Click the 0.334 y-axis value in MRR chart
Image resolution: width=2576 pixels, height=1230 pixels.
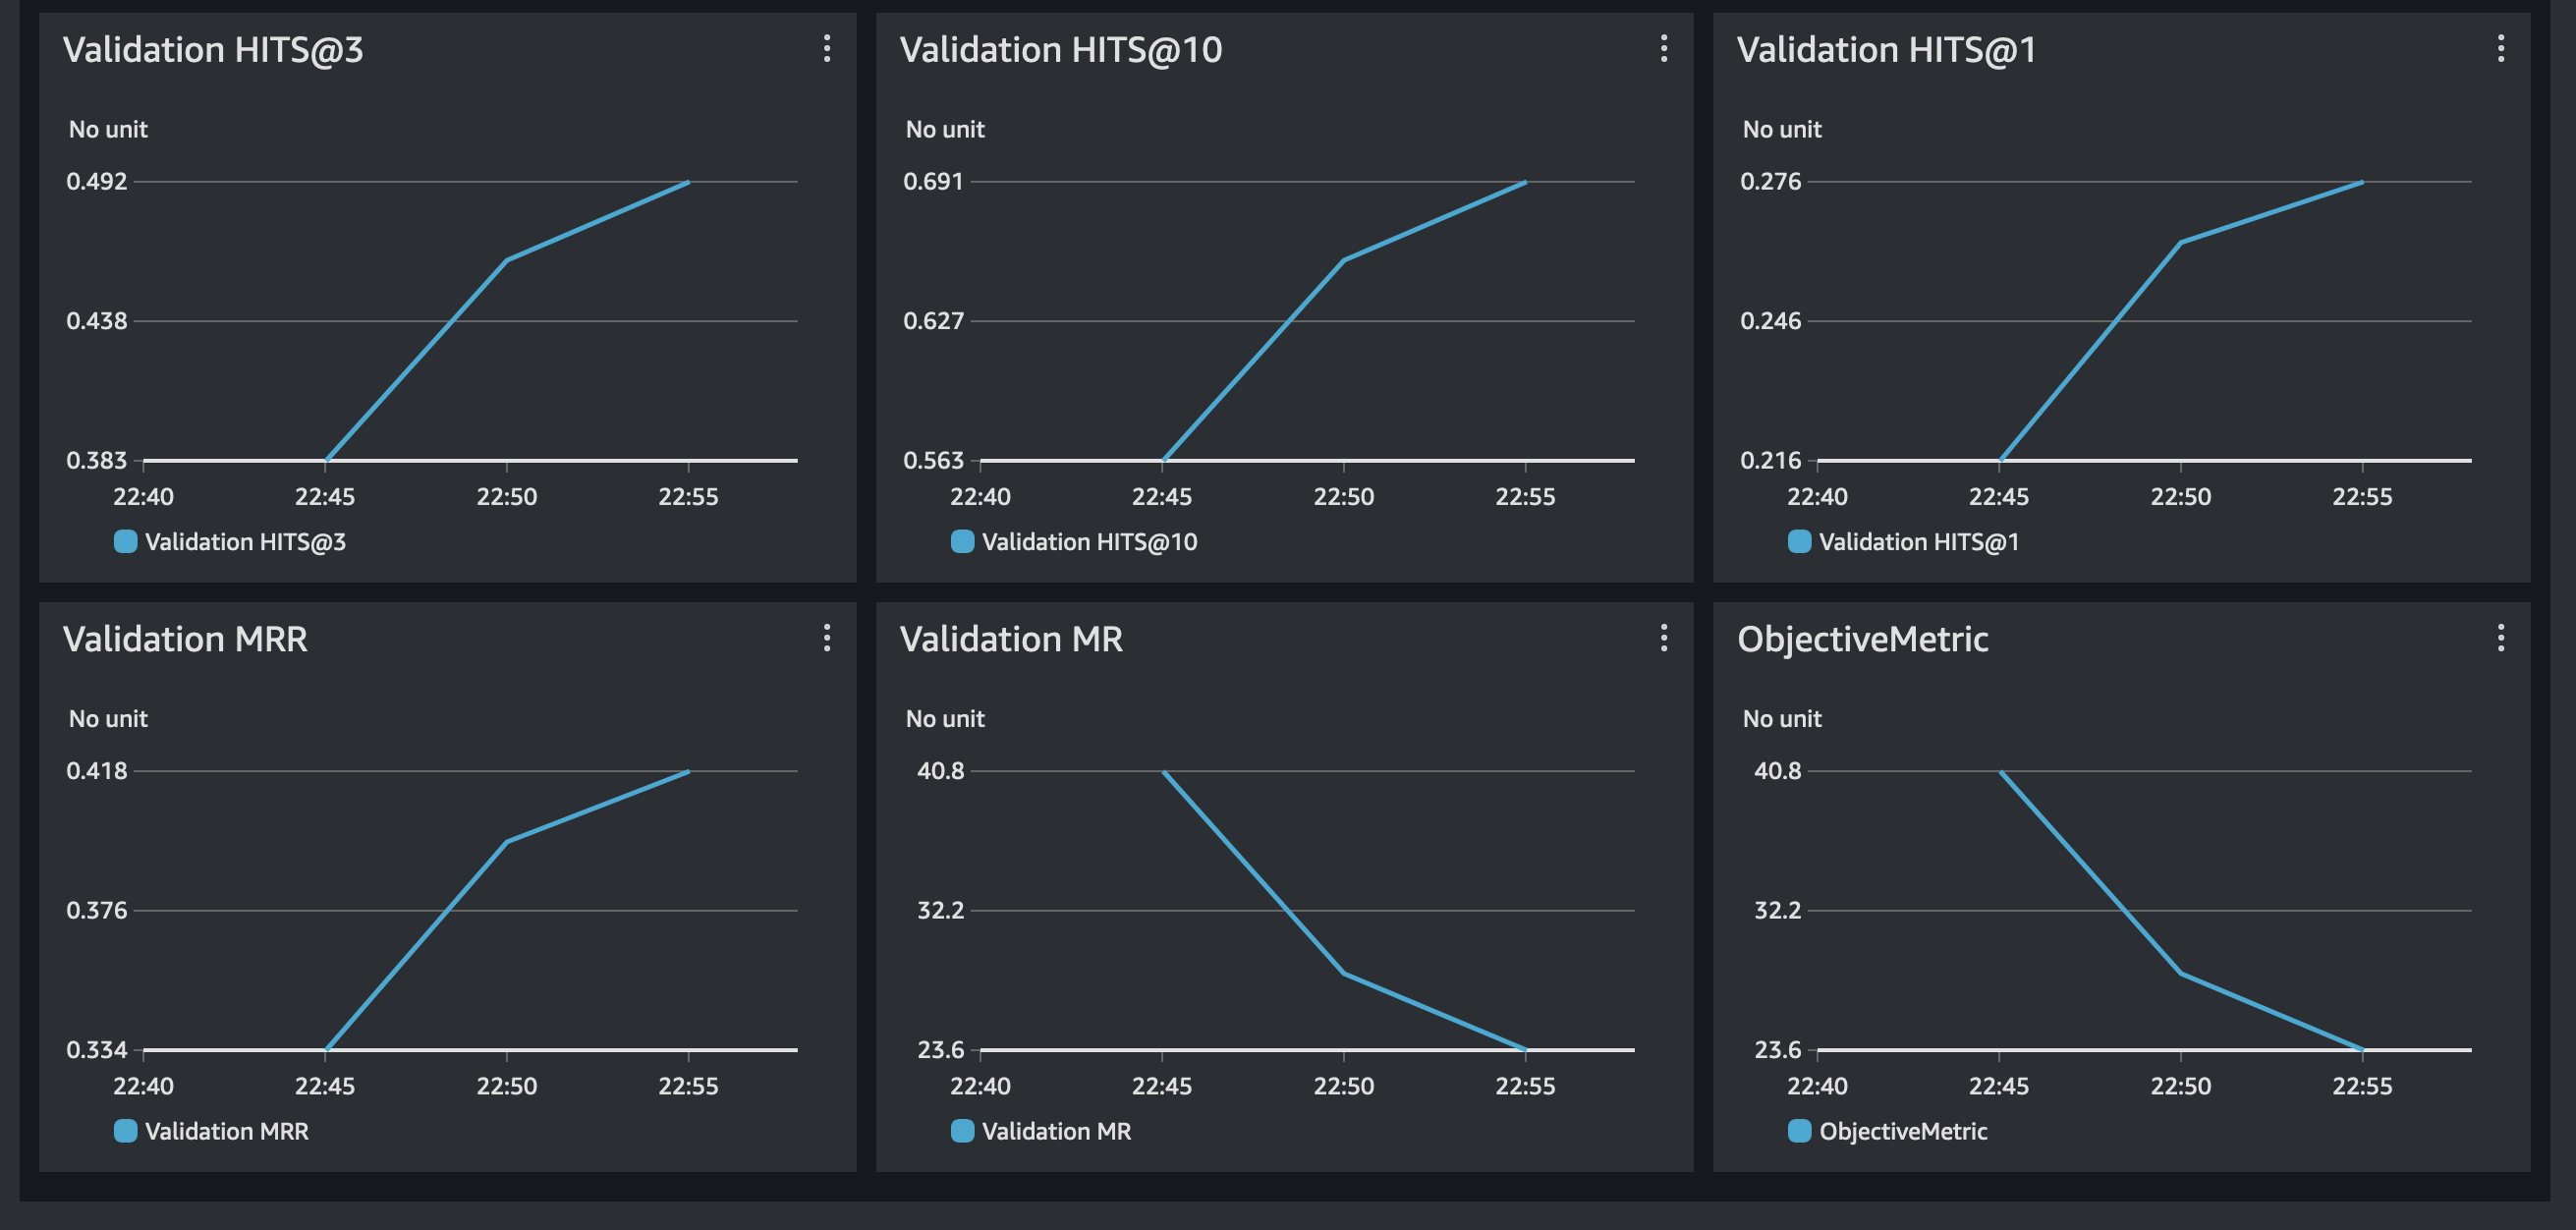[x=97, y=1050]
